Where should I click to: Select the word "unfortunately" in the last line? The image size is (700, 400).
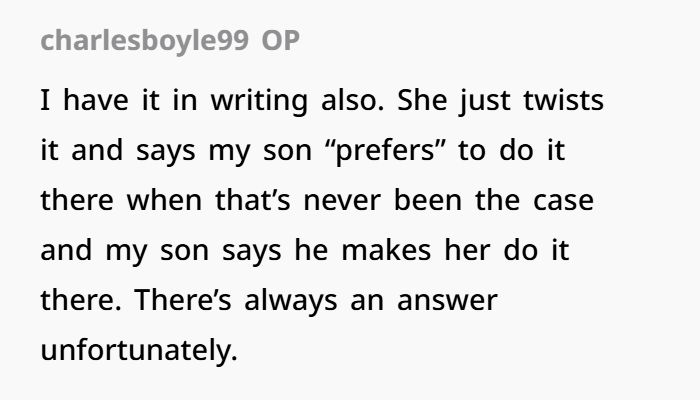(x=137, y=350)
